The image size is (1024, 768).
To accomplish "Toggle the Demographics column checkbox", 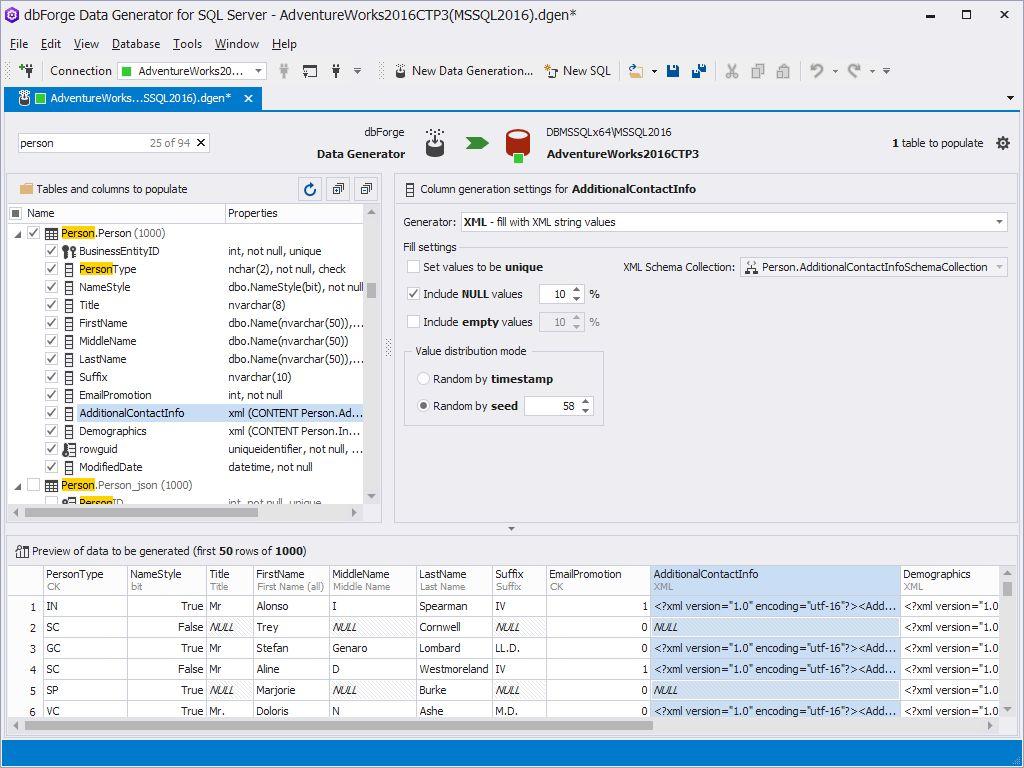I will click(x=51, y=431).
